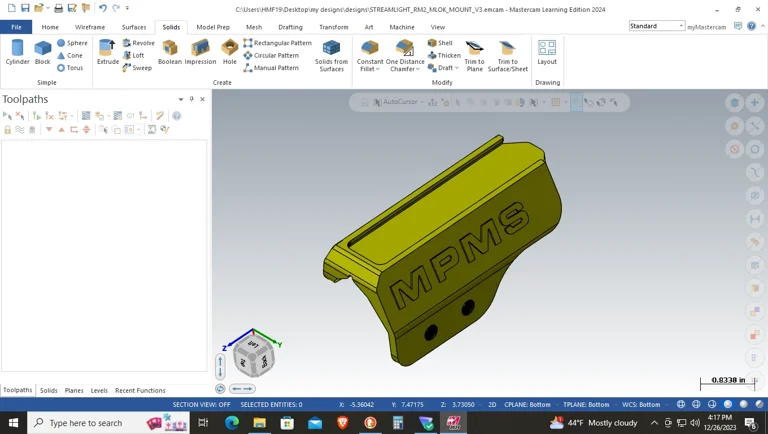Select the Extrude solid tool
The image size is (768, 434).
108,52
